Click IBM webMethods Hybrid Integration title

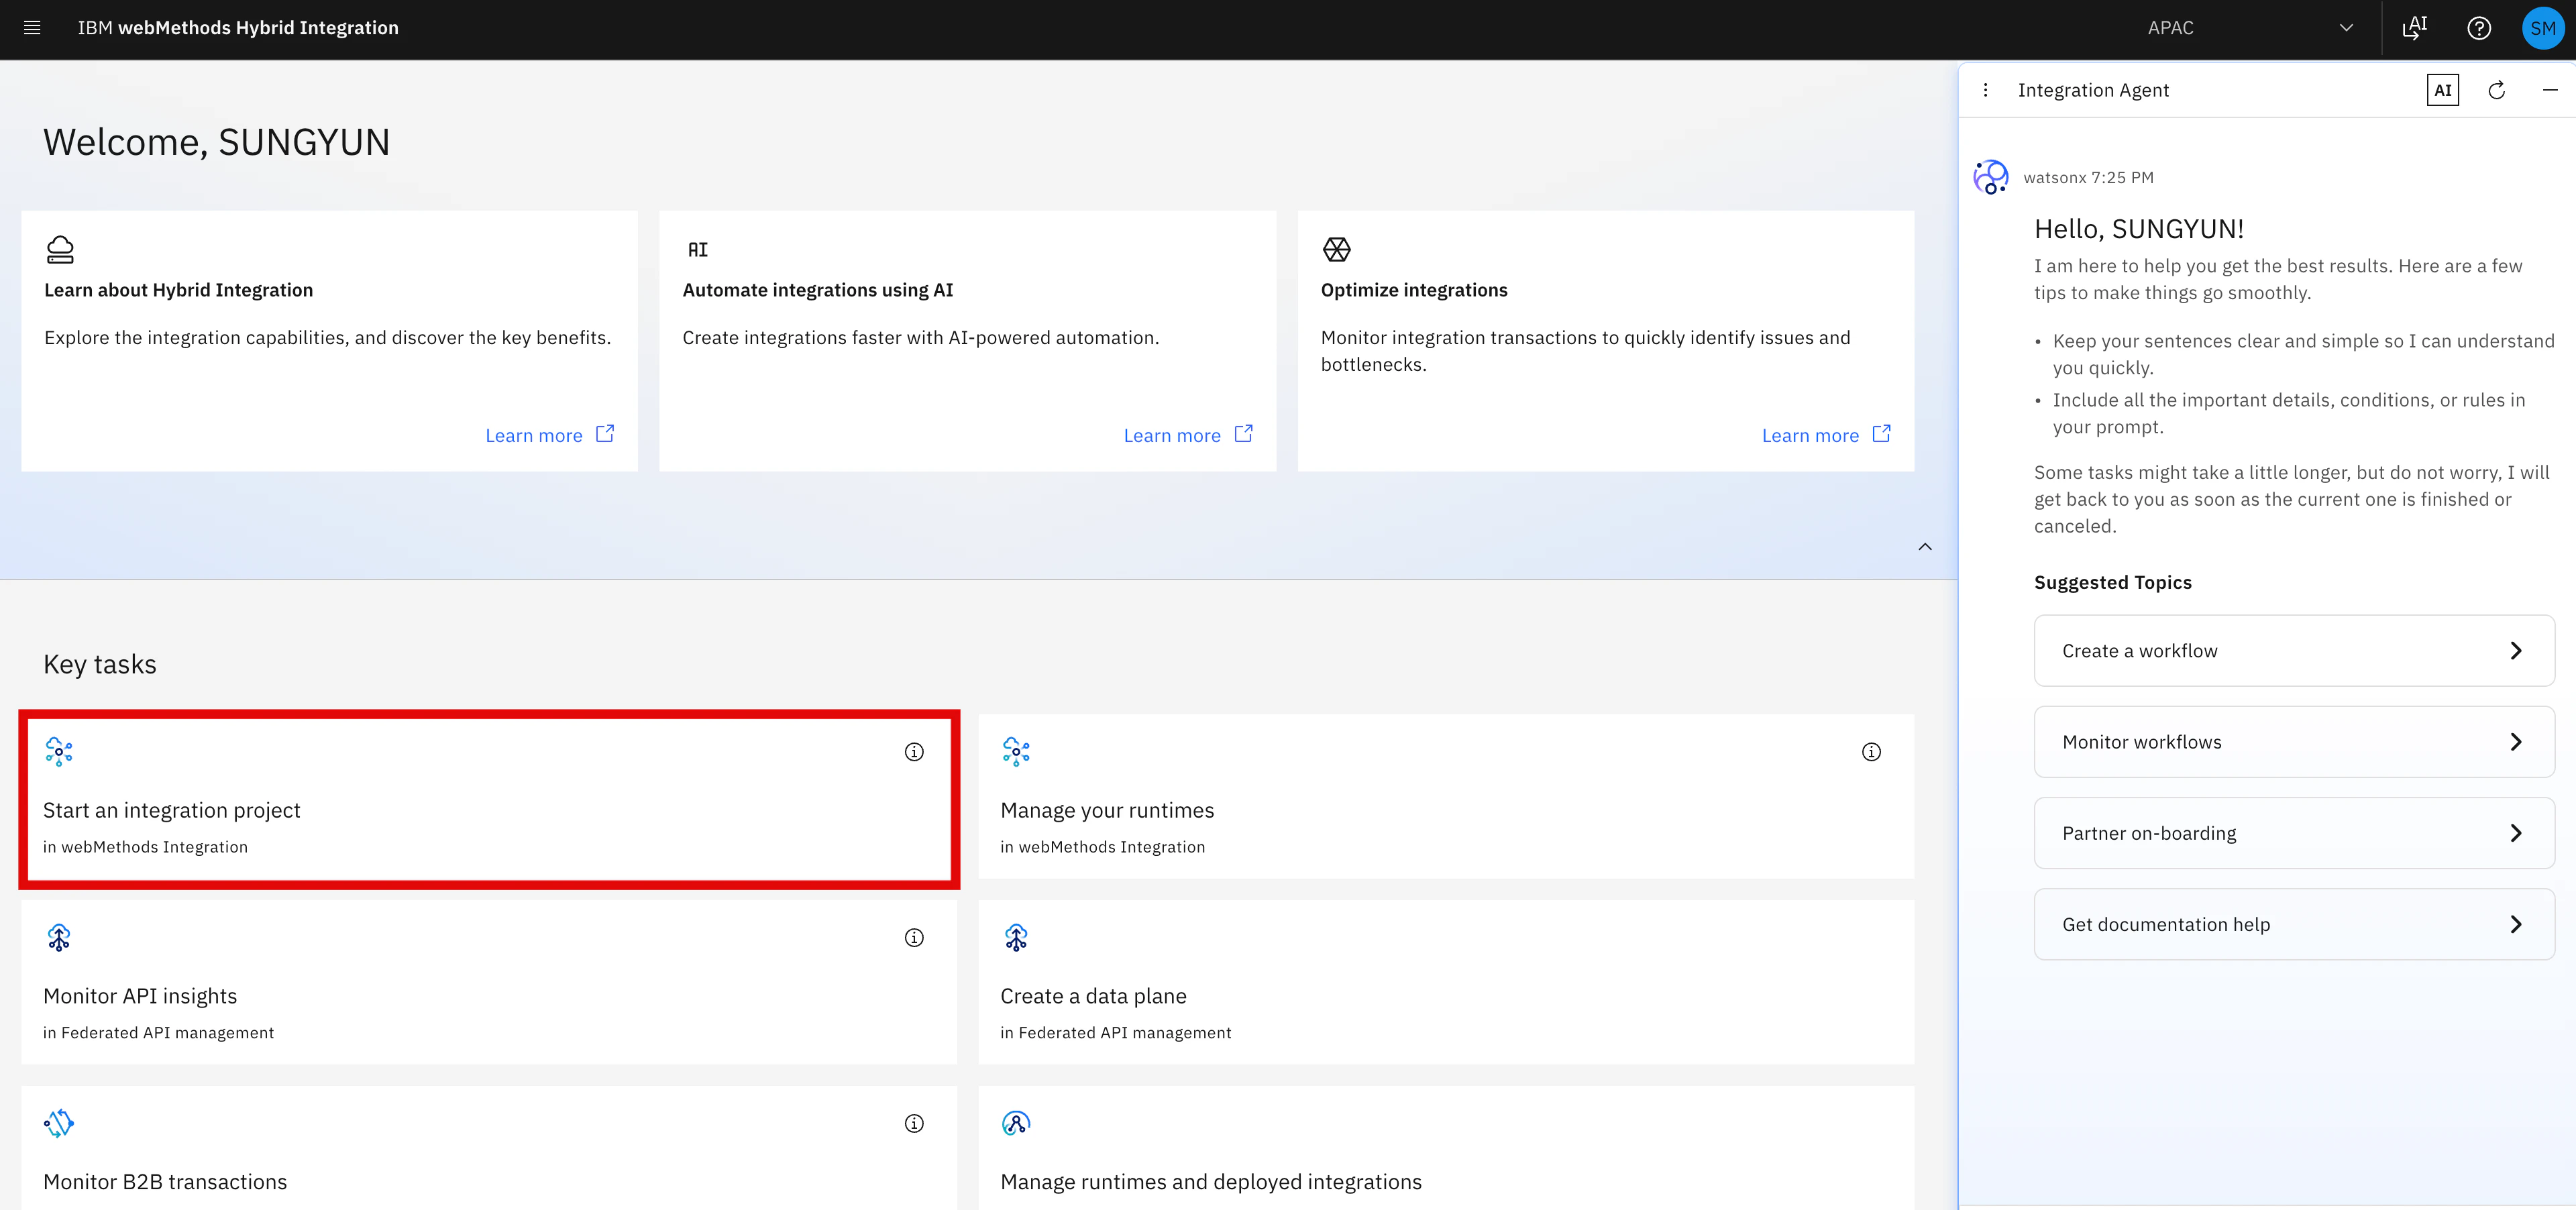point(238,28)
